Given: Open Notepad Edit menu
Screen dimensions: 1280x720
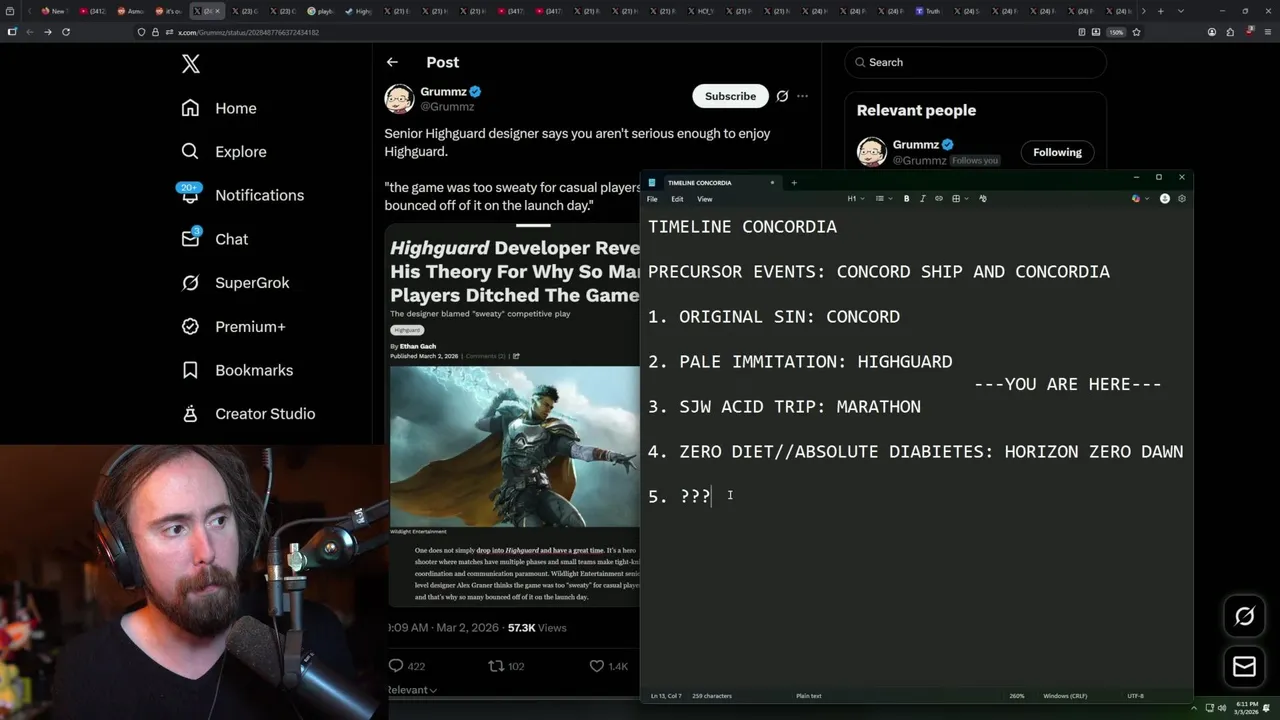Looking at the screenshot, I should [677, 199].
